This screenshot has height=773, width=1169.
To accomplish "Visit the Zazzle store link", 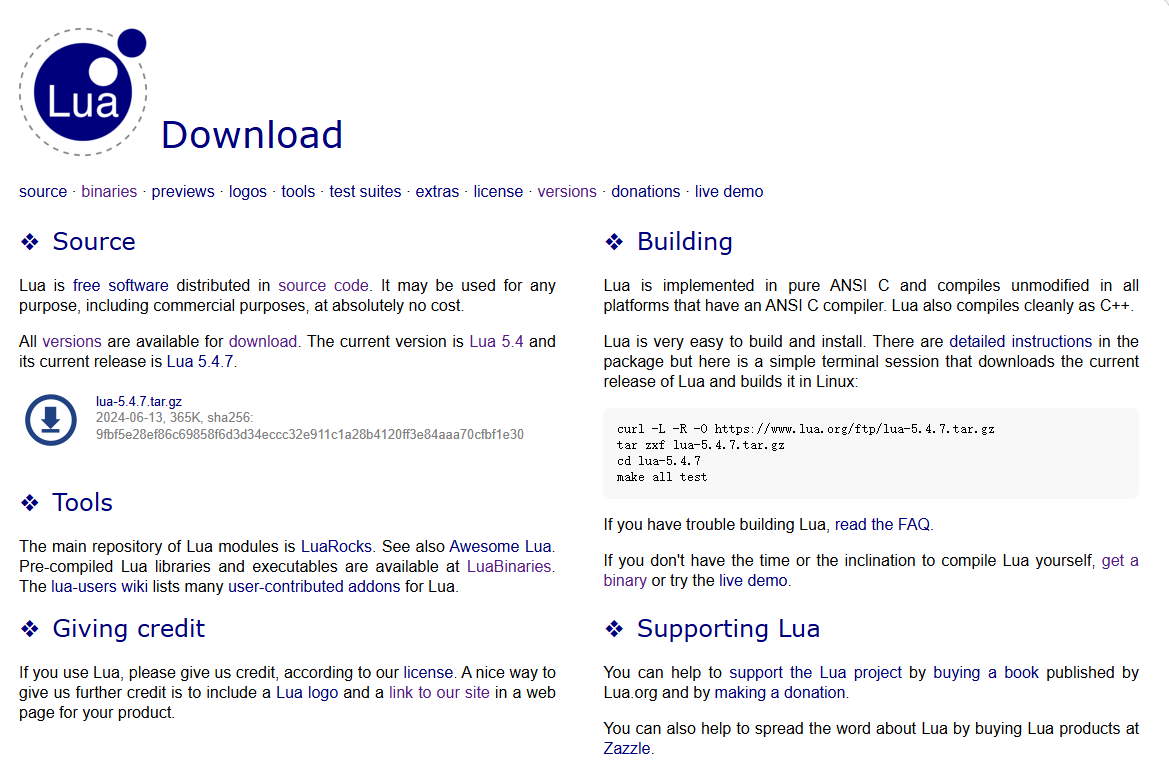I will click(627, 748).
